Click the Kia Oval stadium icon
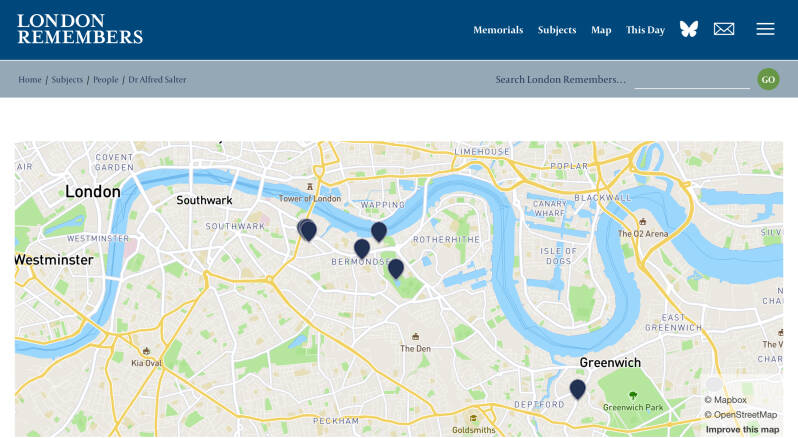The image size is (798, 438). tap(147, 351)
